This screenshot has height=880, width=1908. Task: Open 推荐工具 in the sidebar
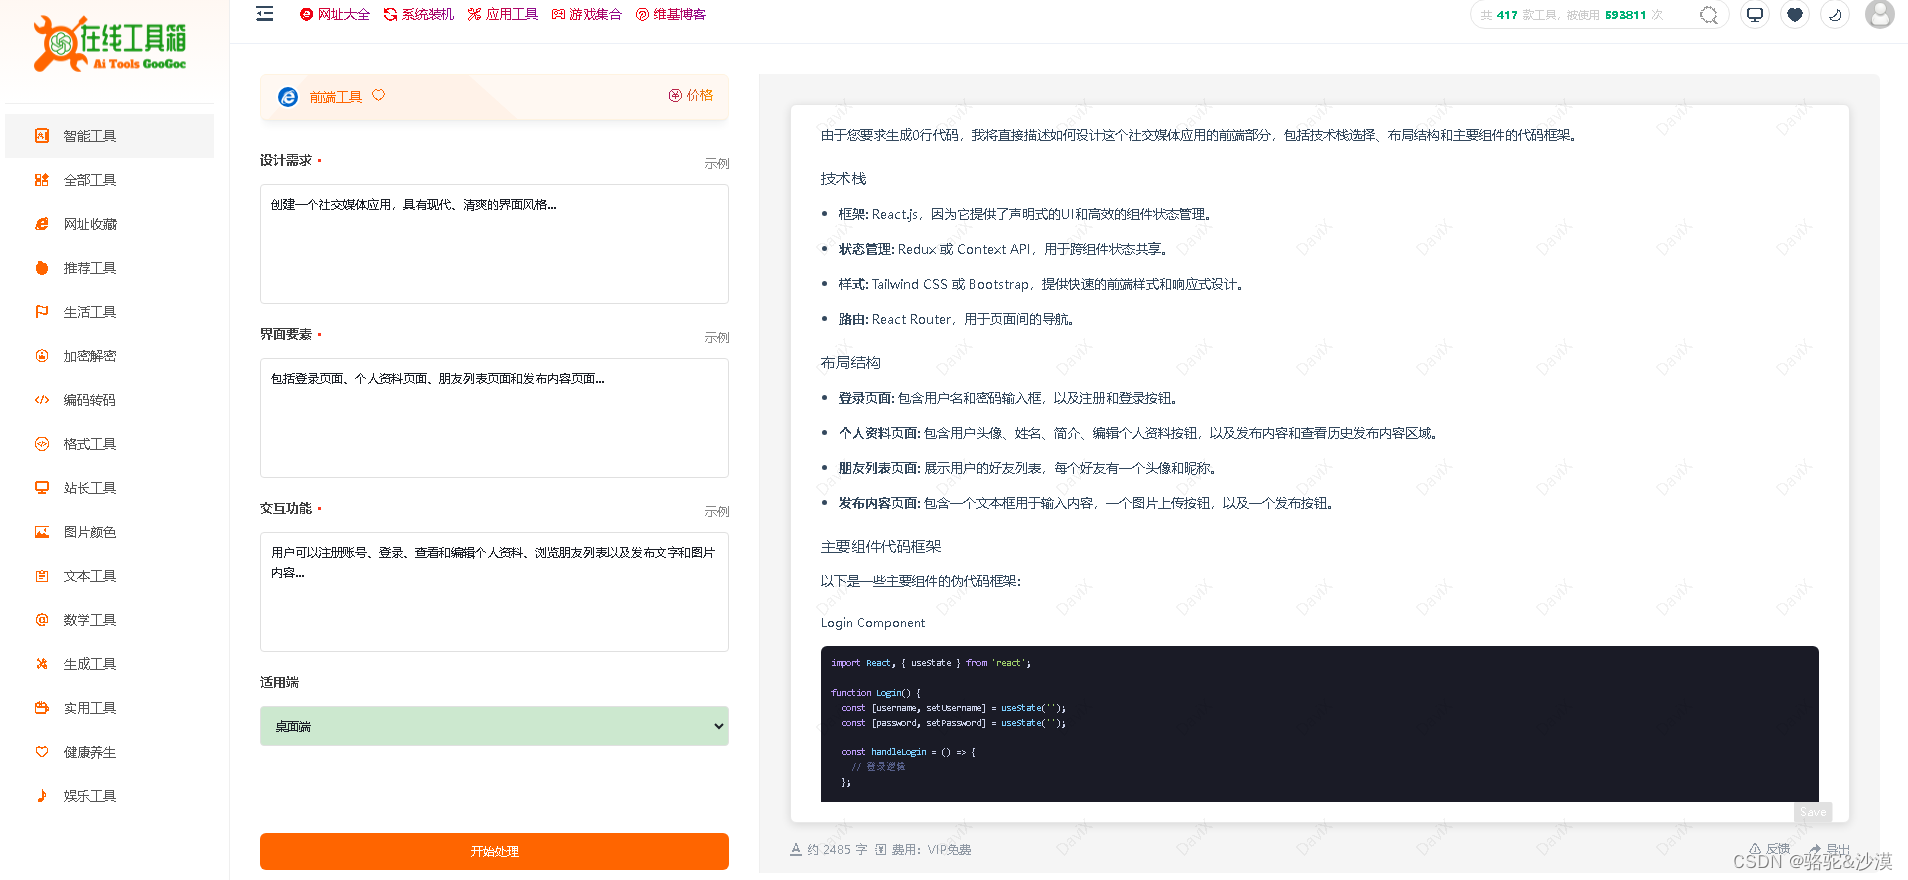pos(109,268)
